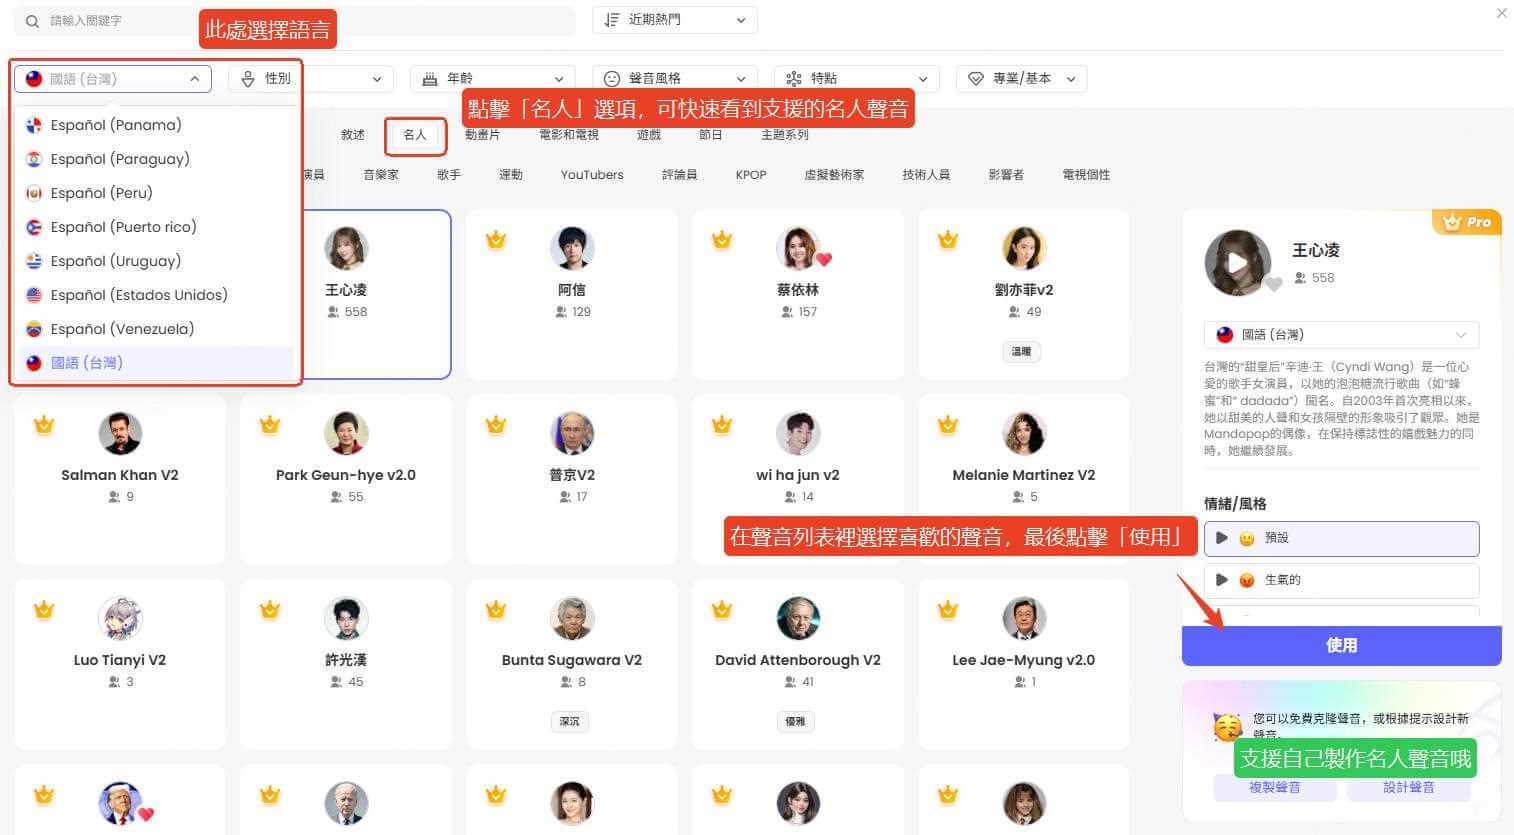This screenshot has height=835, width=1514.
Task: Select the Park Geun-hye v2.0 voice avatar
Action: [x=346, y=434]
